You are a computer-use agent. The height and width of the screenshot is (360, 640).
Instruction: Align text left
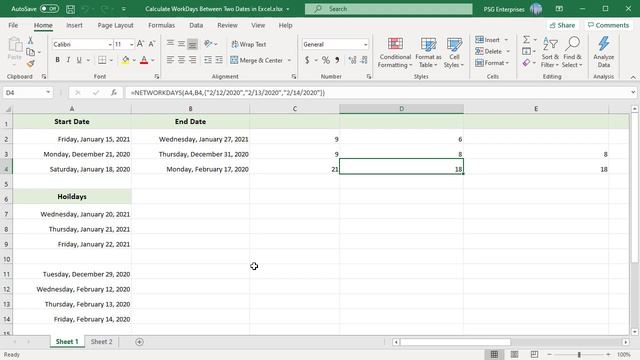pyautogui.click(x=170, y=60)
